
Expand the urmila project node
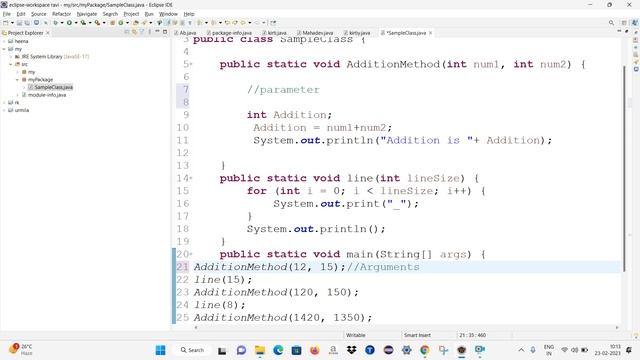coord(4,110)
